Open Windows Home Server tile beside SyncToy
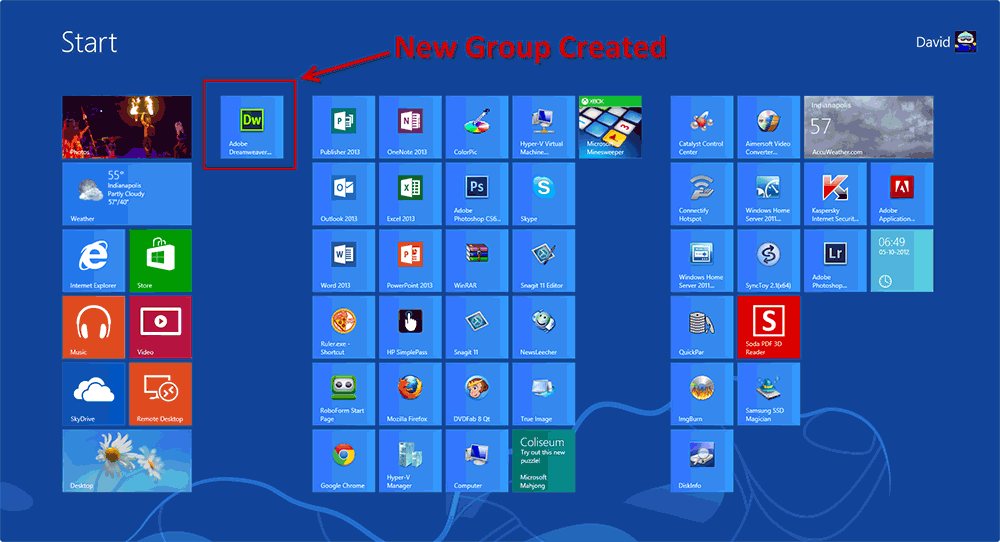This screenshot has width=1000, height=542. [x=702, y=261]
